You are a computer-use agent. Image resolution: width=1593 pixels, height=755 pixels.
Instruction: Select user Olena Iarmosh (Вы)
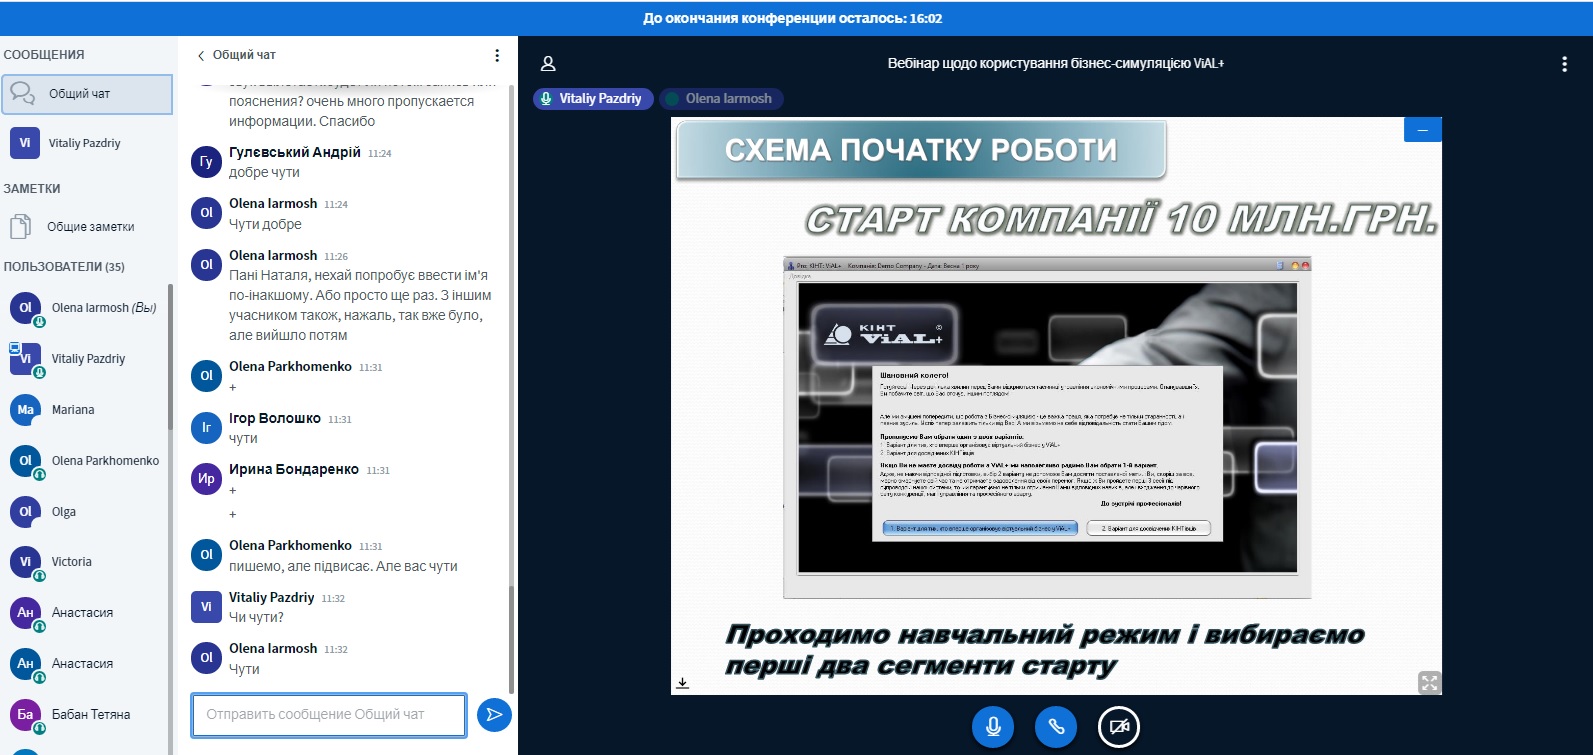pos(85,308)
